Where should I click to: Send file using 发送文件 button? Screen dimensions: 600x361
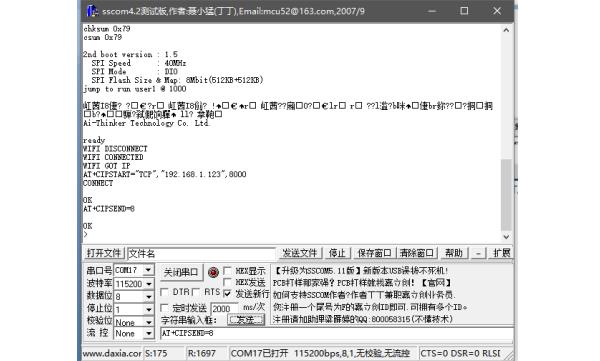(300, 253)
